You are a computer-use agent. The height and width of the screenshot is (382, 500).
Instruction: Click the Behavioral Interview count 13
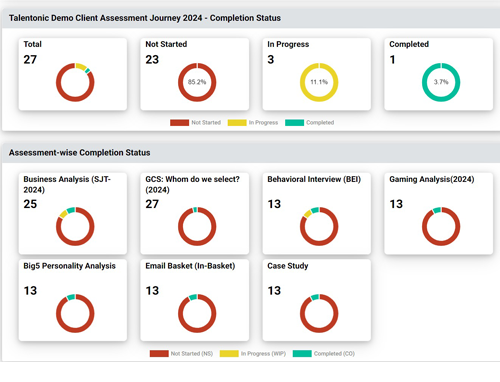click(274, 204)
